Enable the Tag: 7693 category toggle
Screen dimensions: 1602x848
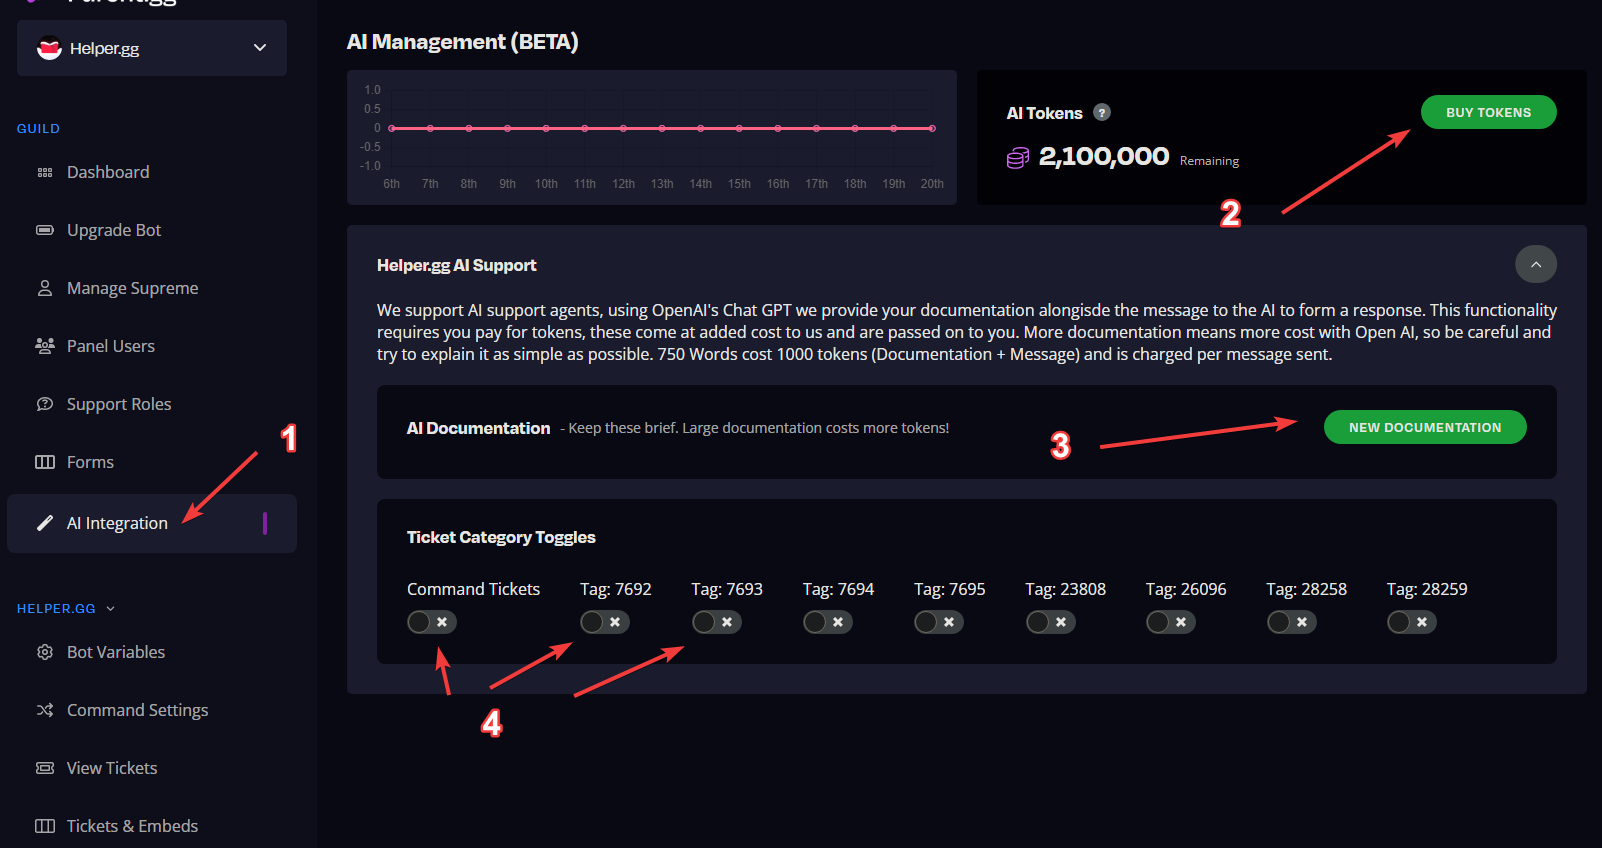coord(717,622)
